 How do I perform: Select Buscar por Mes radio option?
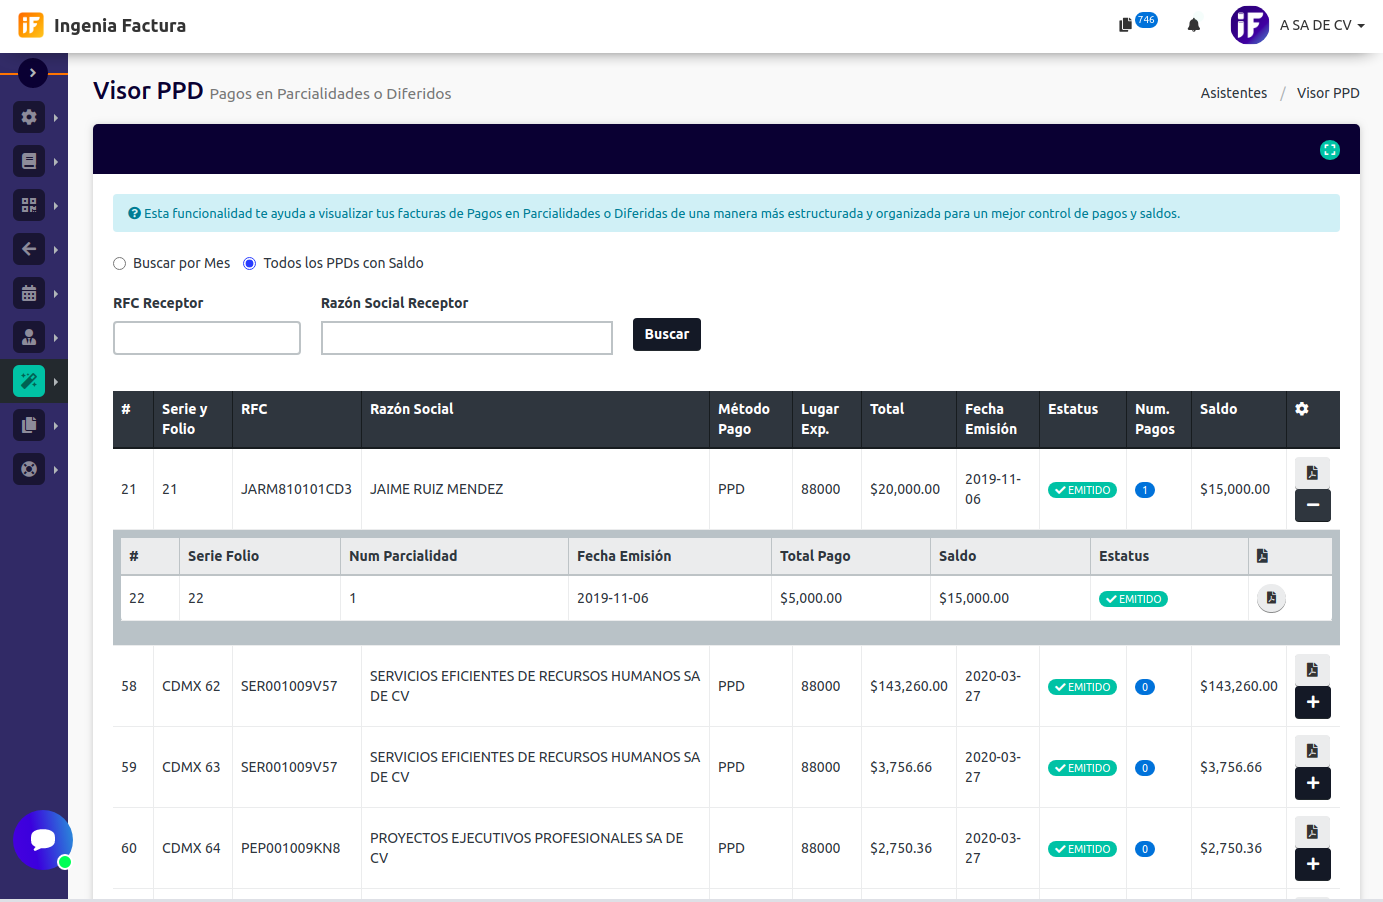coord(120,264)
